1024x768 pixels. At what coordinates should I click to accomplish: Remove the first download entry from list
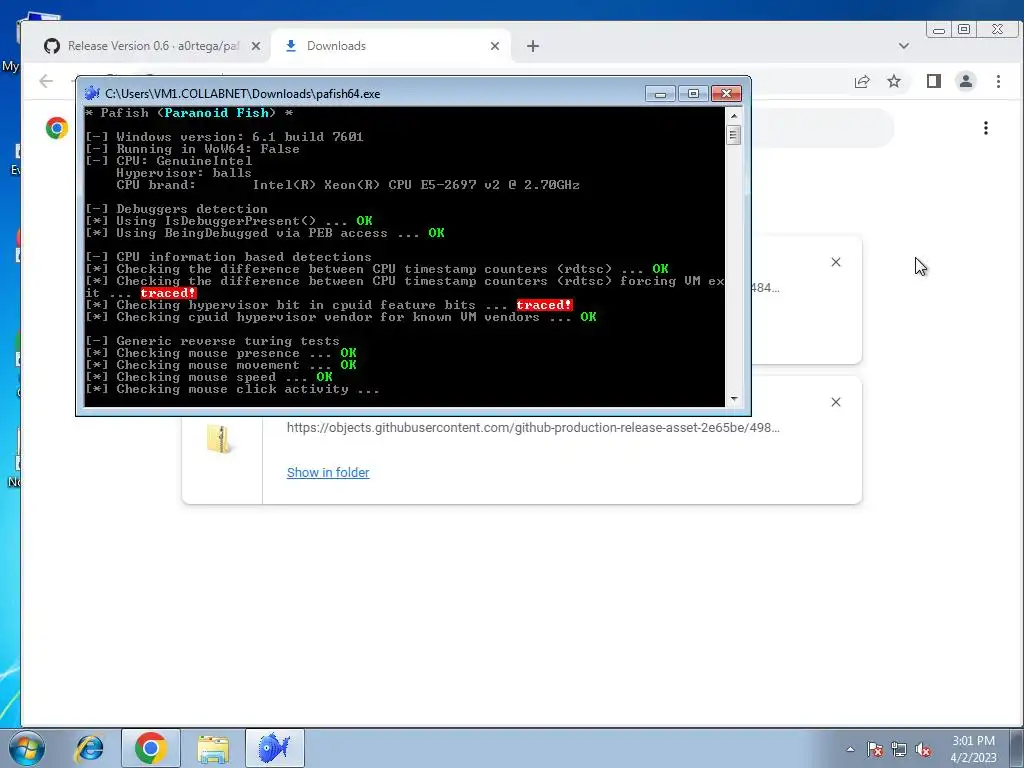836,262
